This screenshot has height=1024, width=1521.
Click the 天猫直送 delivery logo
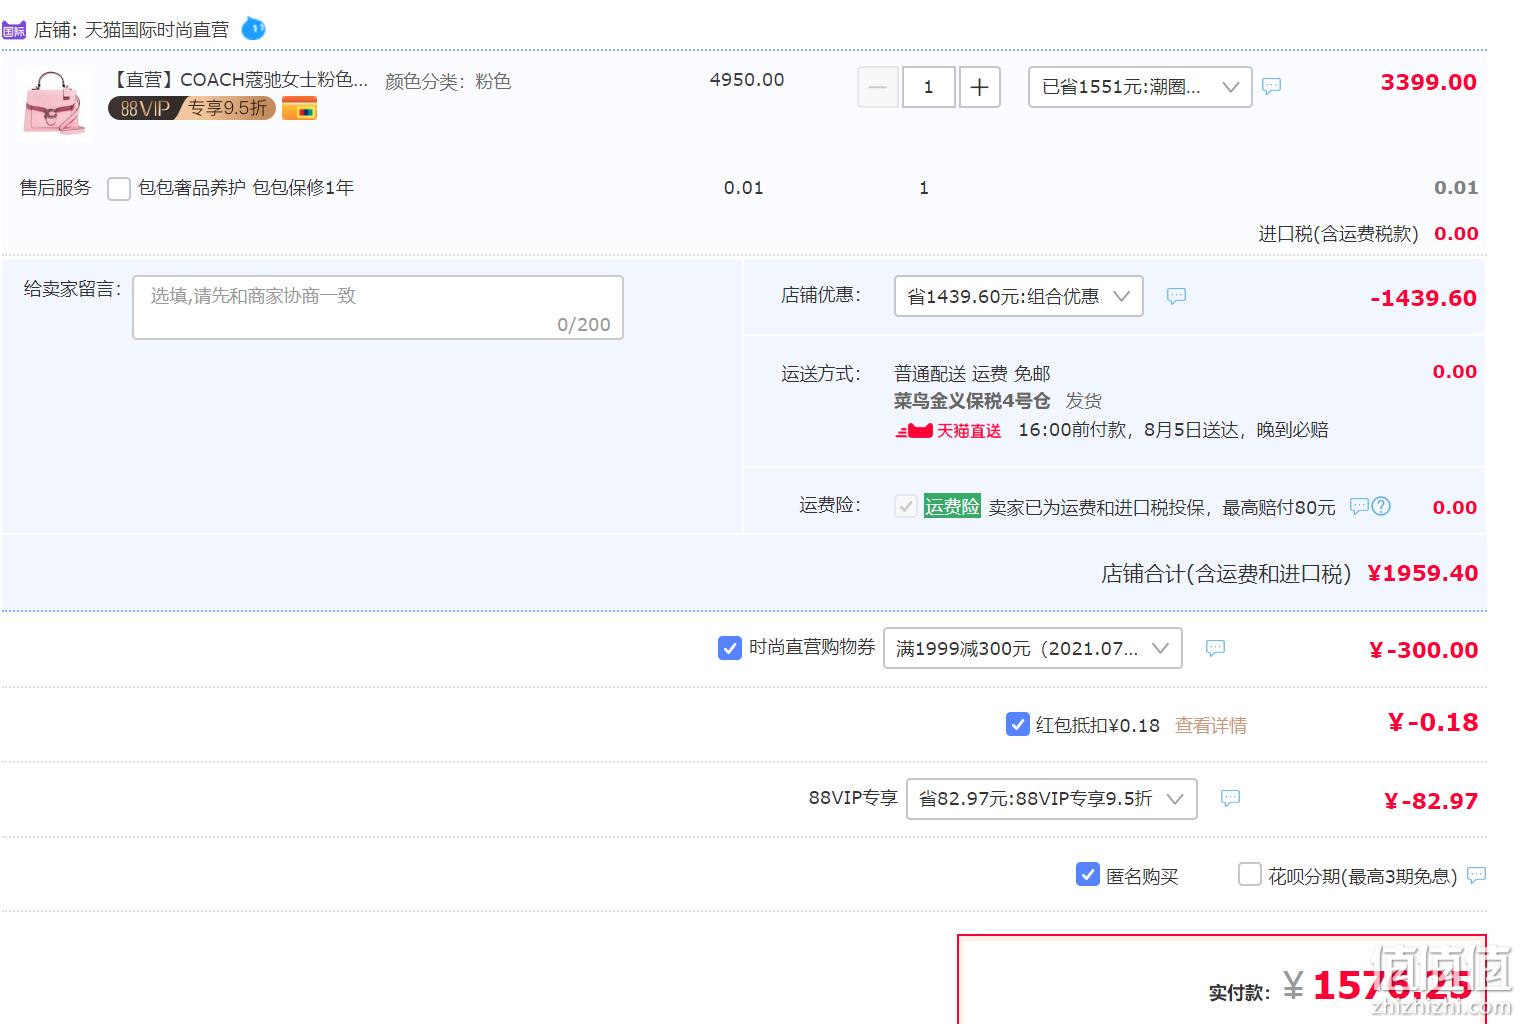948,431
